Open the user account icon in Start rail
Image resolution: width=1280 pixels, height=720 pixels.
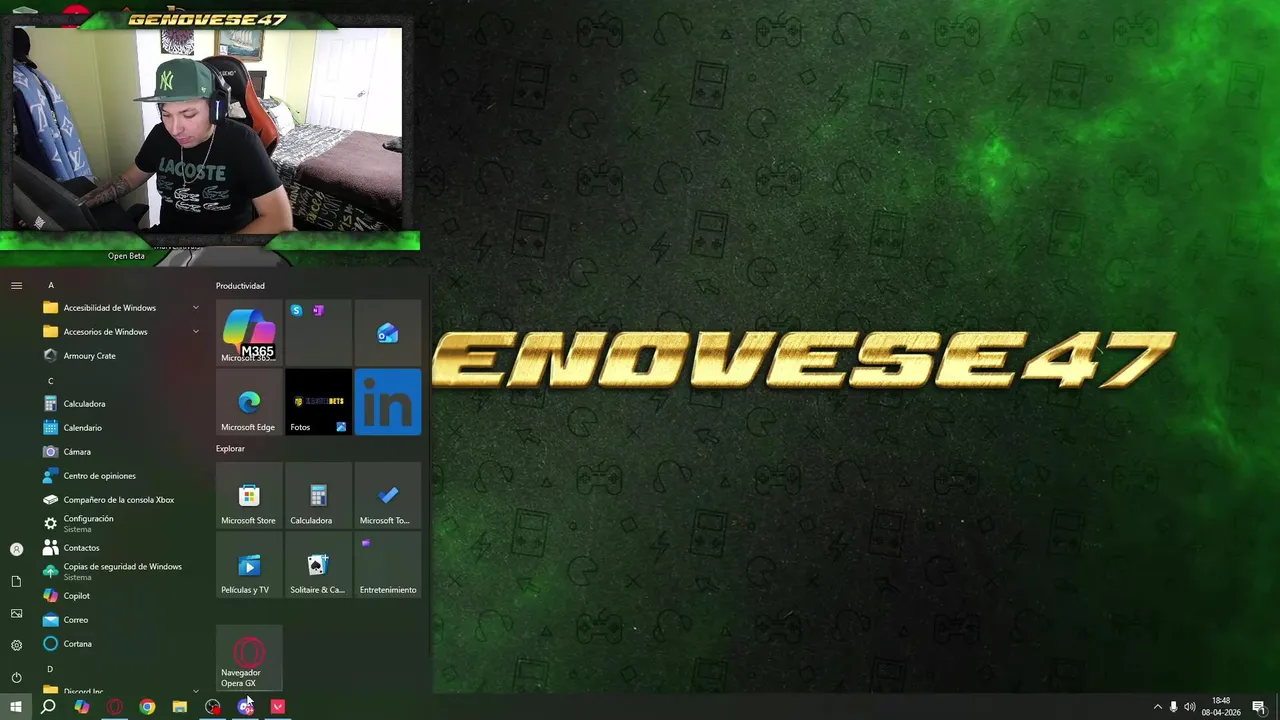coord(16,549)
